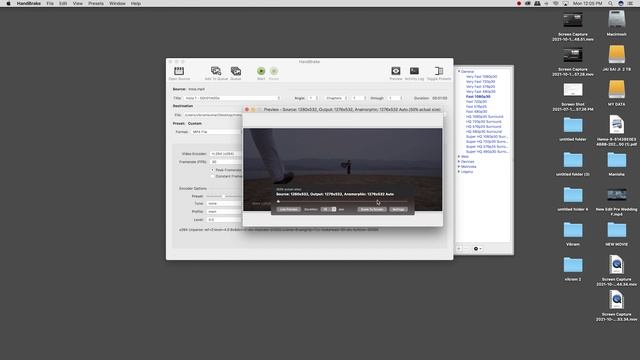Start encoding with the green Start icon
640x360 pixels.
261,71
